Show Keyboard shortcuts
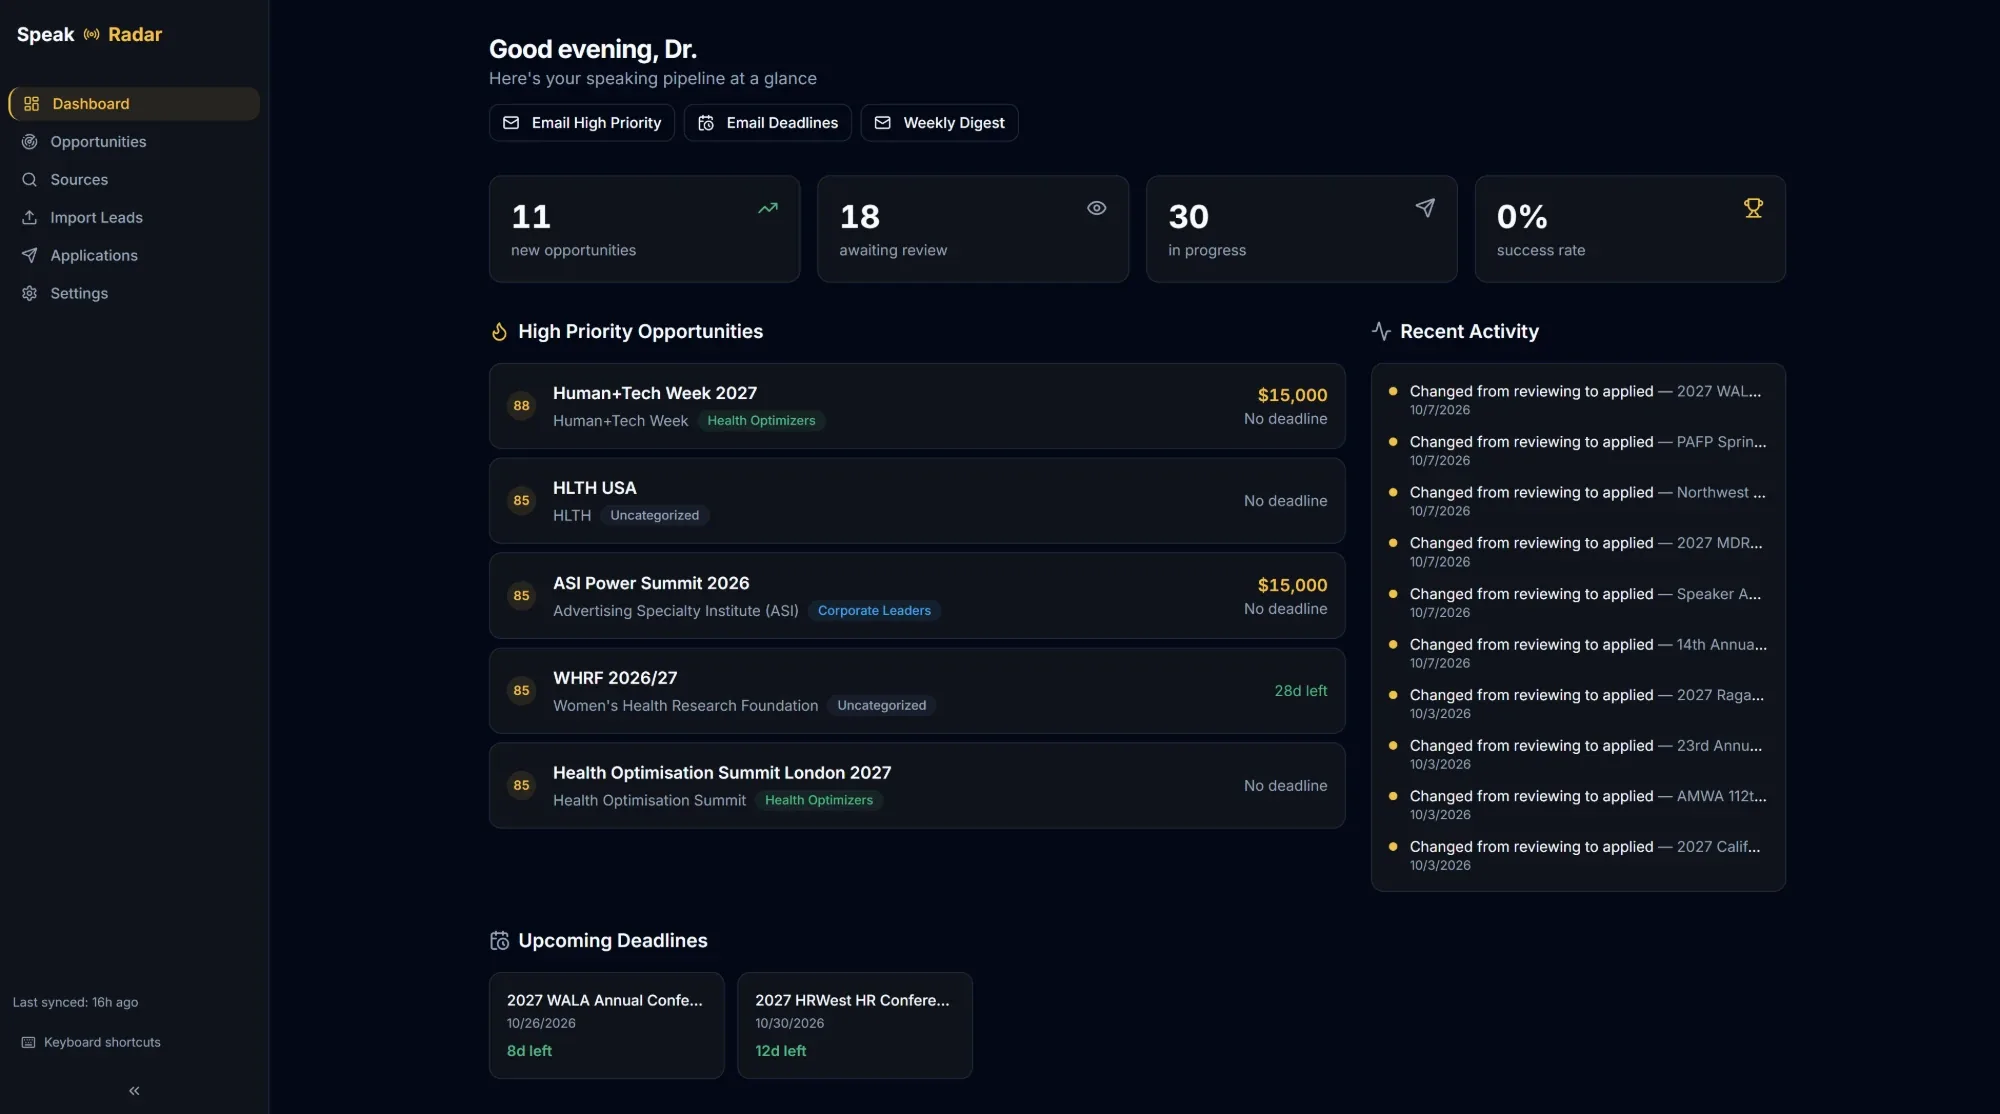Viewport: 2000px width, 1114px height. coord(91,1042)
